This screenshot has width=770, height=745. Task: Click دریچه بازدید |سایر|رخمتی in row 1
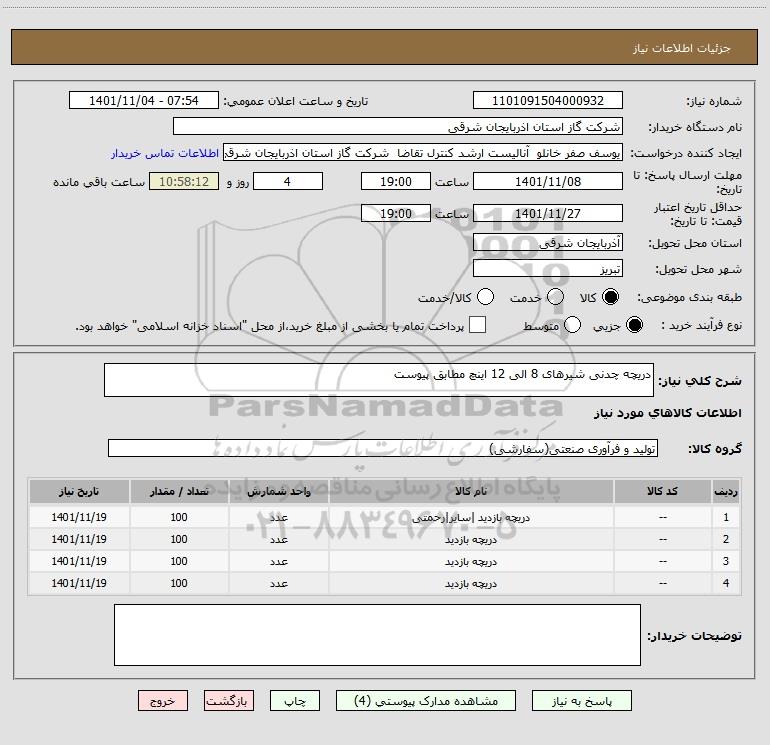471,518
